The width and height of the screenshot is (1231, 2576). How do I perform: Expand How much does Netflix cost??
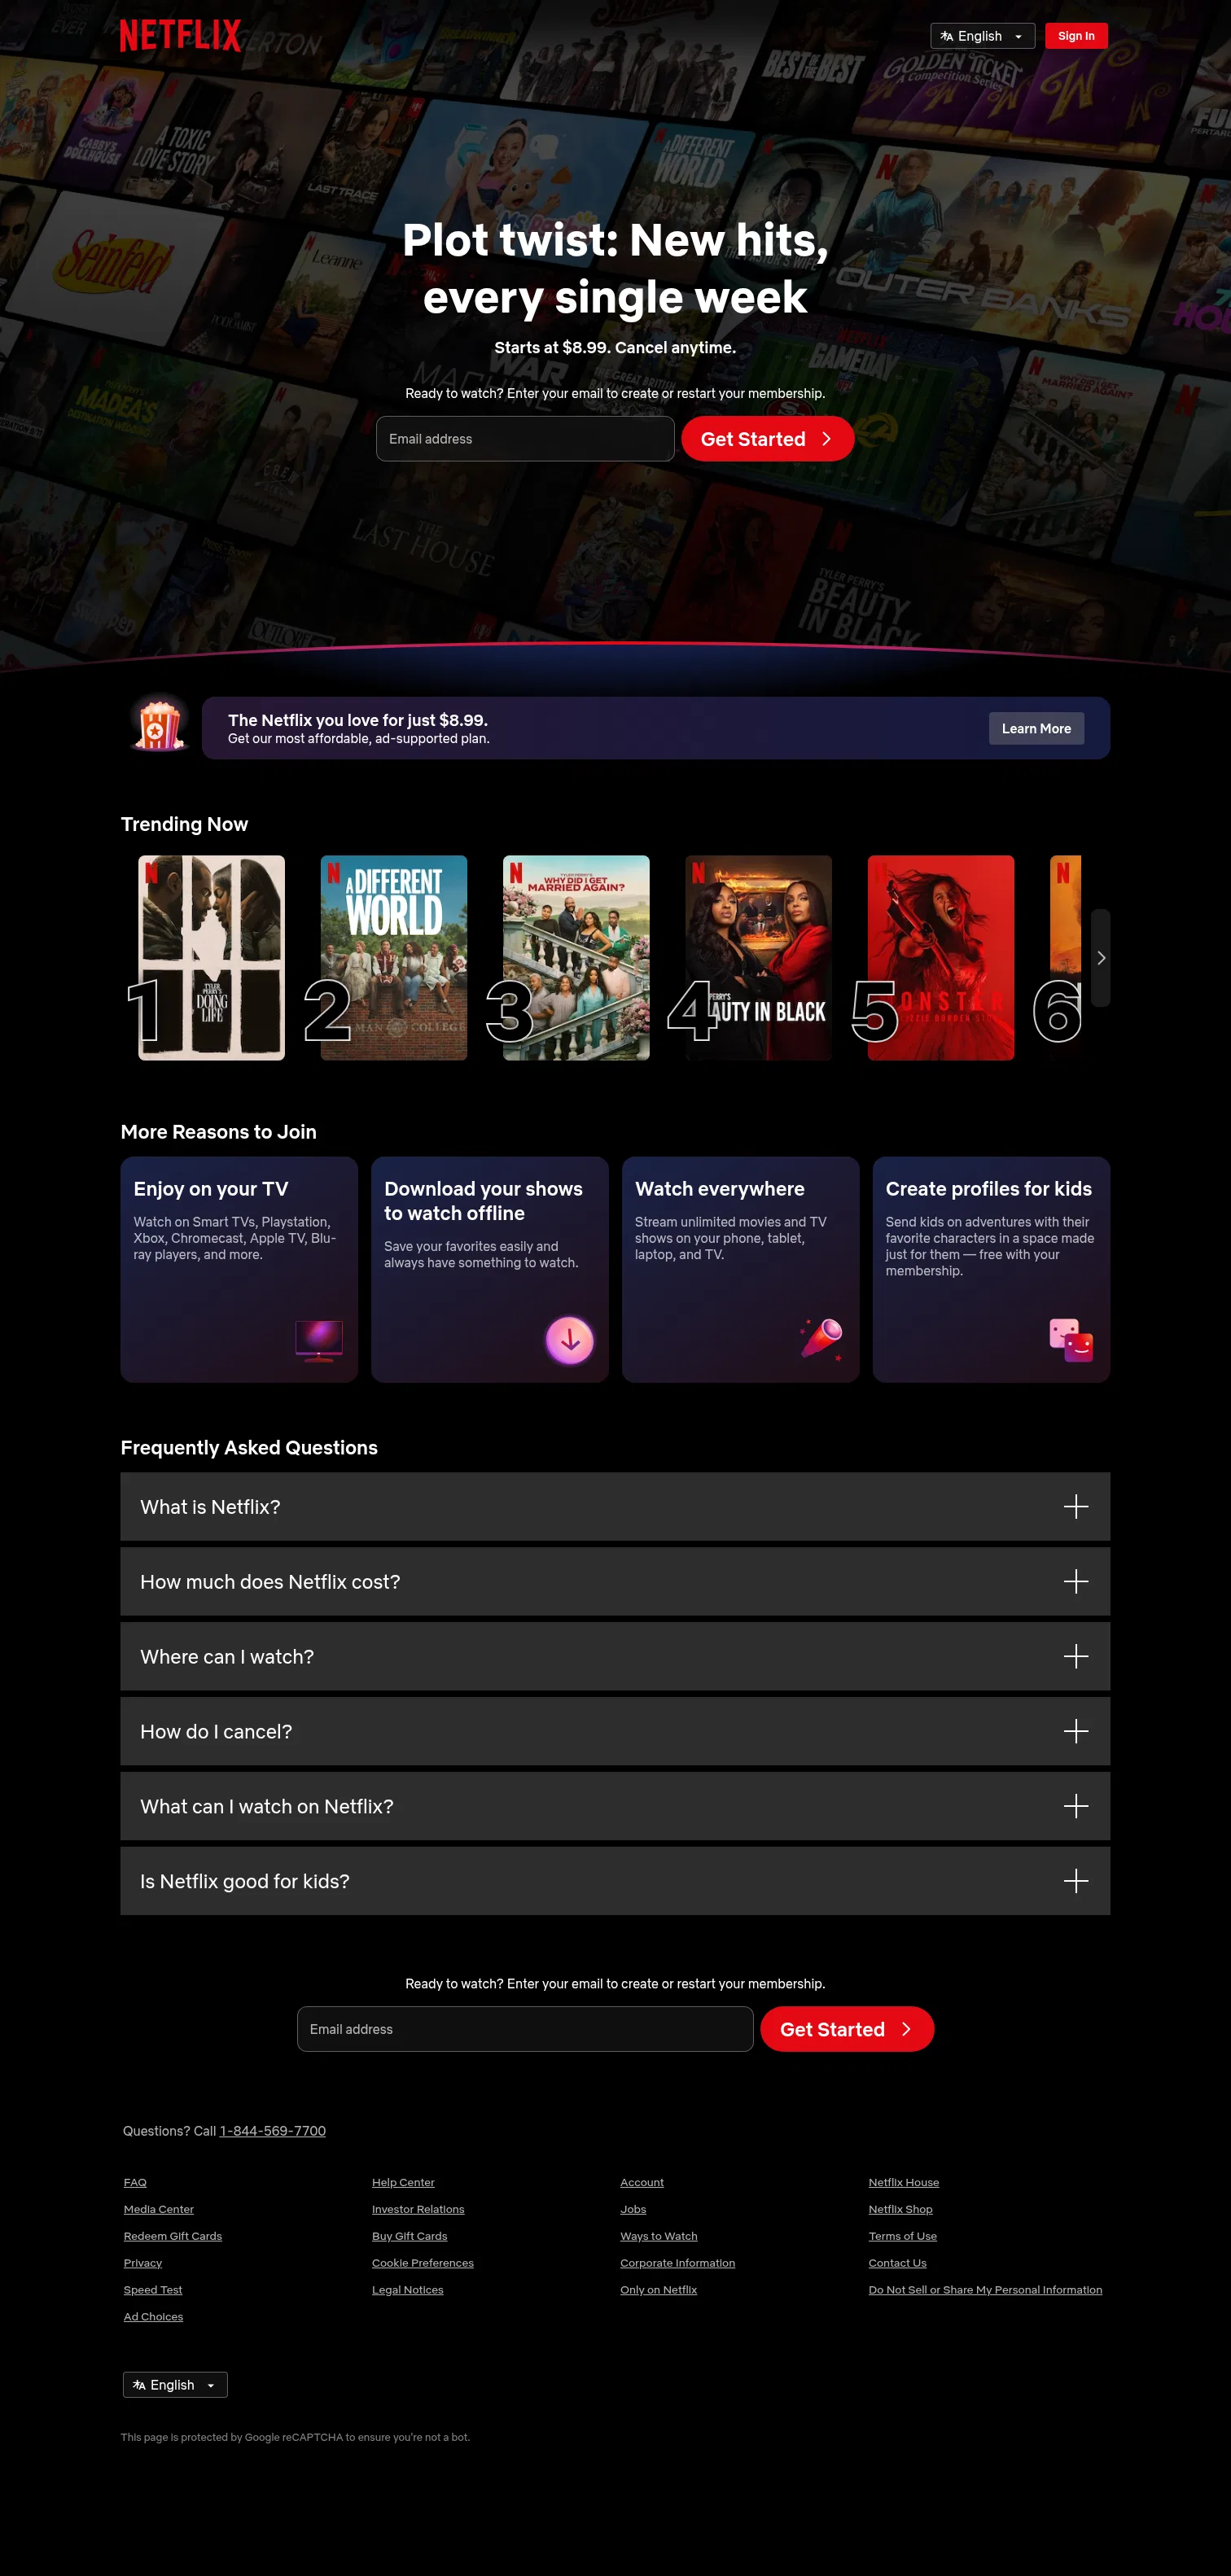(x=615, y=1581)
